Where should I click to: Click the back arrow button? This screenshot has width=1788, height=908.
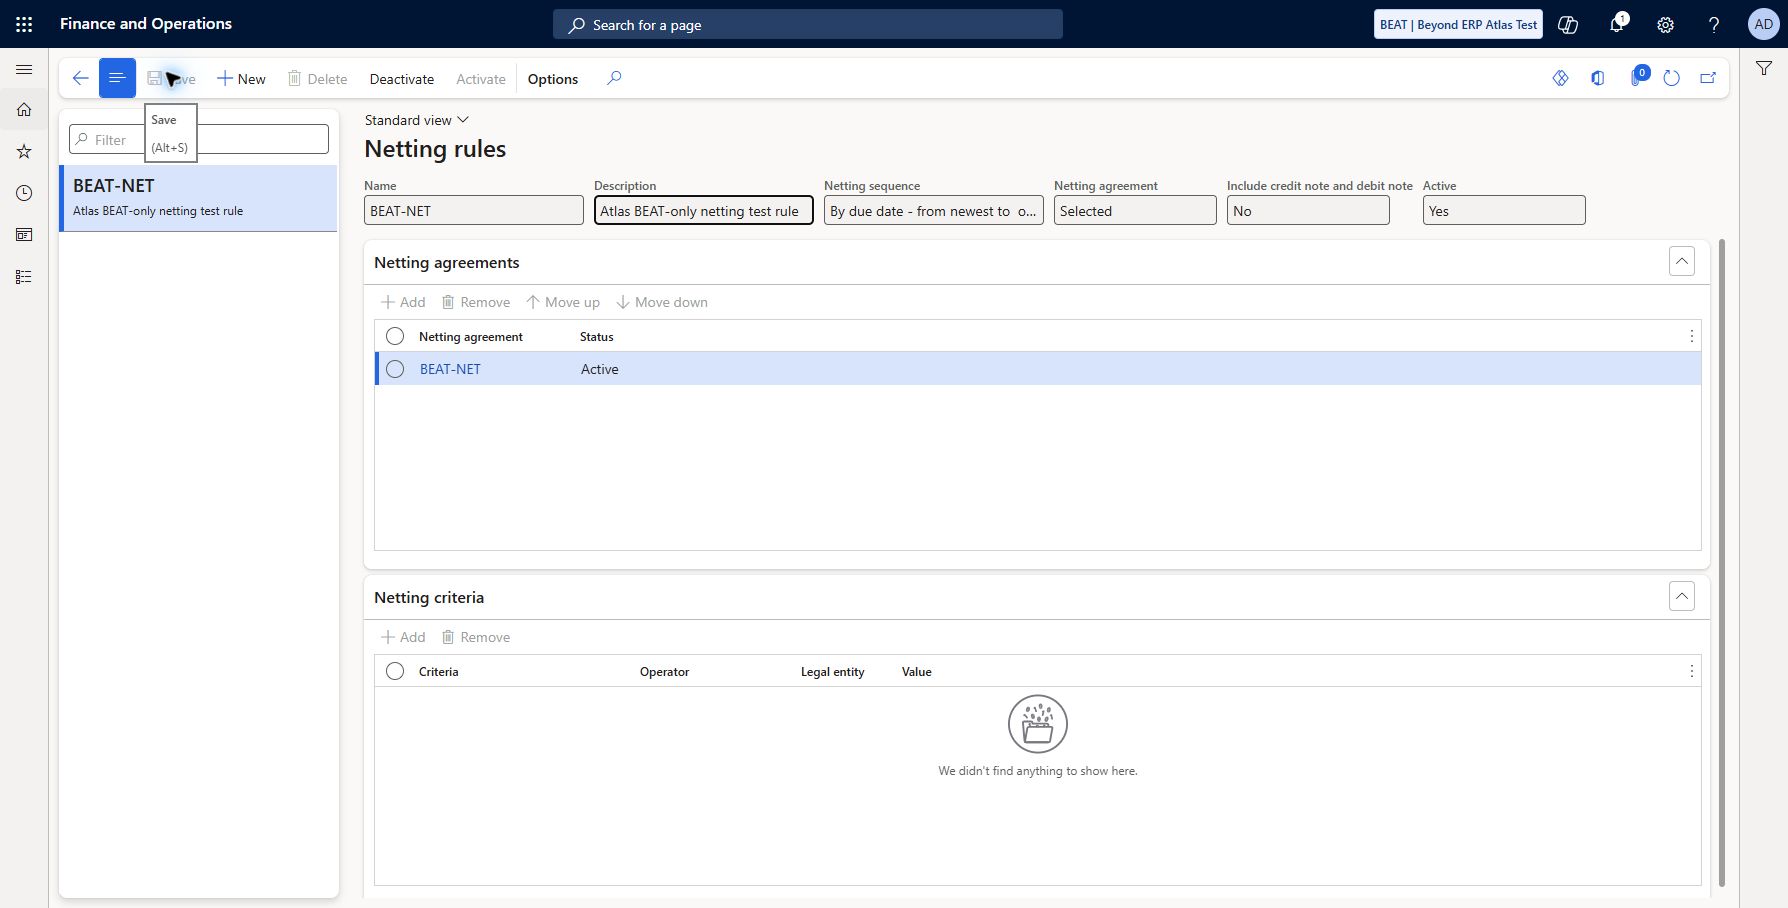click(80, 79)
